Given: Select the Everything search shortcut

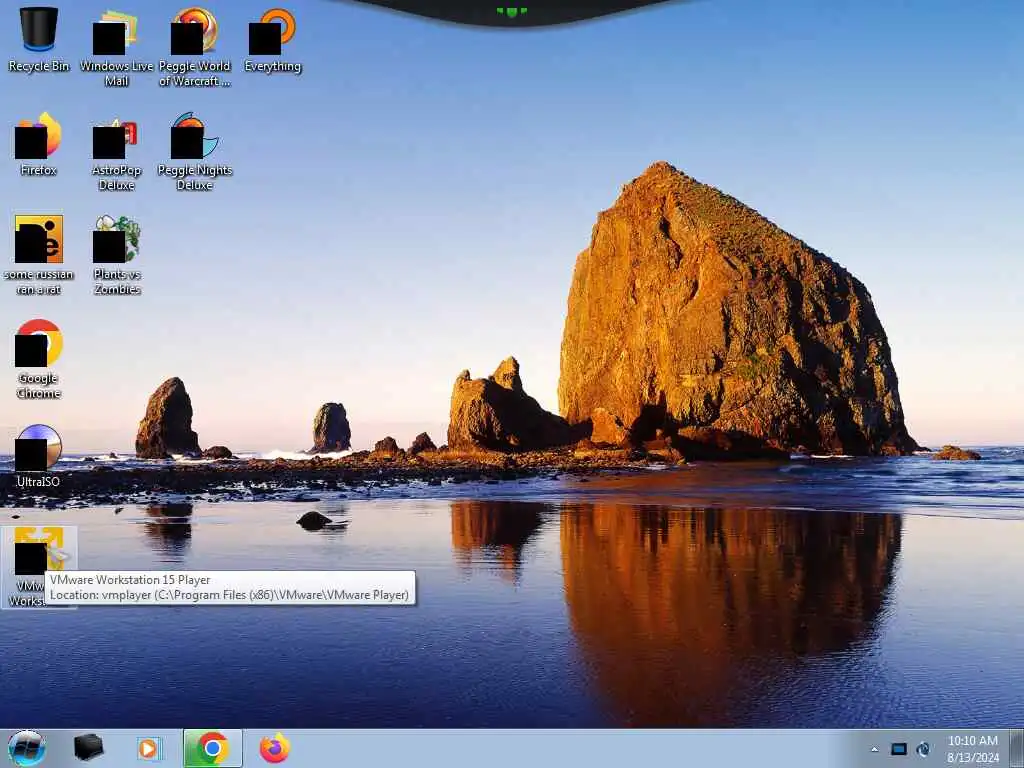Looking at the screenshot, I should click(272, 40).
